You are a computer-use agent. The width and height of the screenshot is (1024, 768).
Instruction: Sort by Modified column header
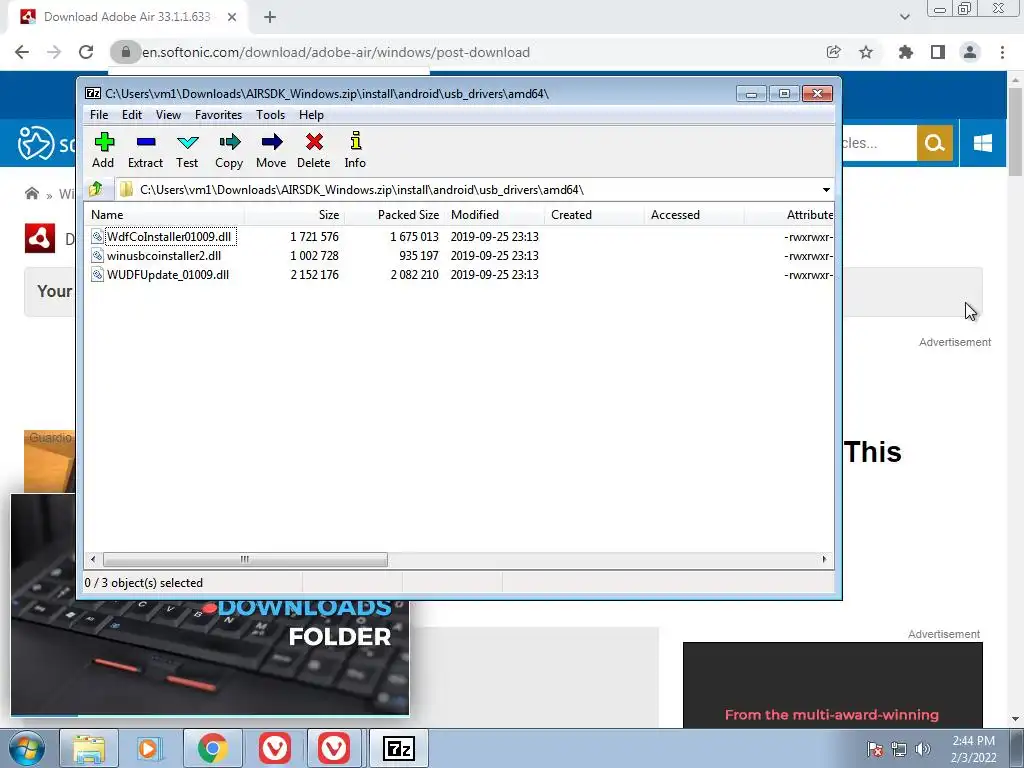[x=494, y=215]
